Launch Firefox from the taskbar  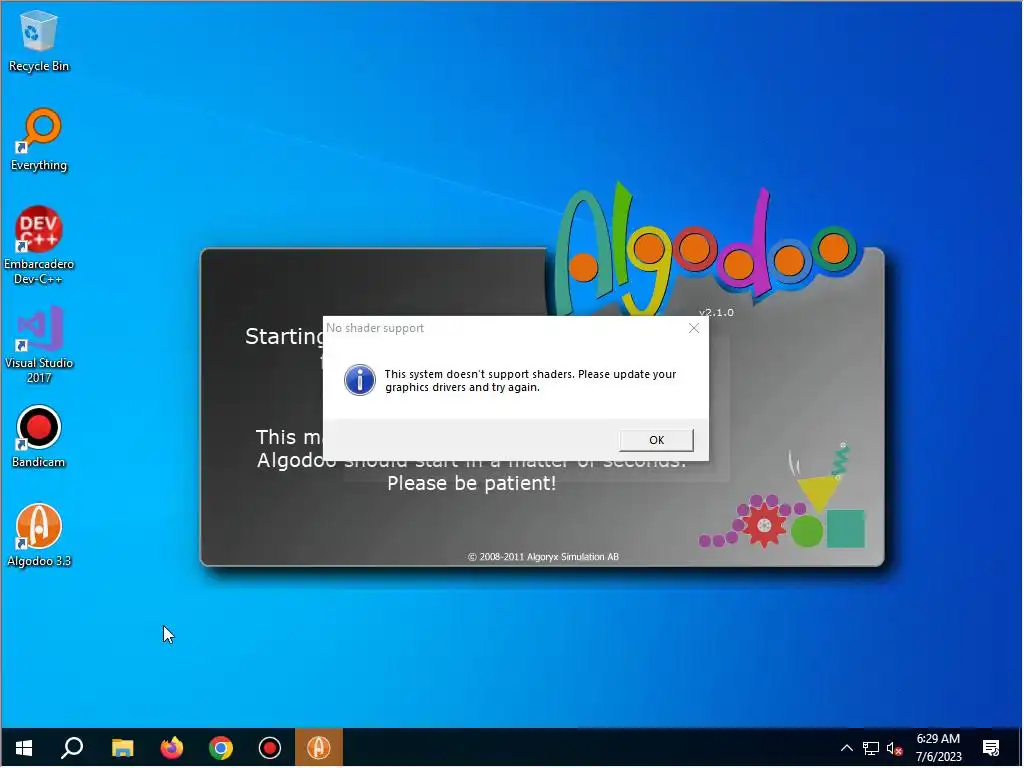[172, 748]
